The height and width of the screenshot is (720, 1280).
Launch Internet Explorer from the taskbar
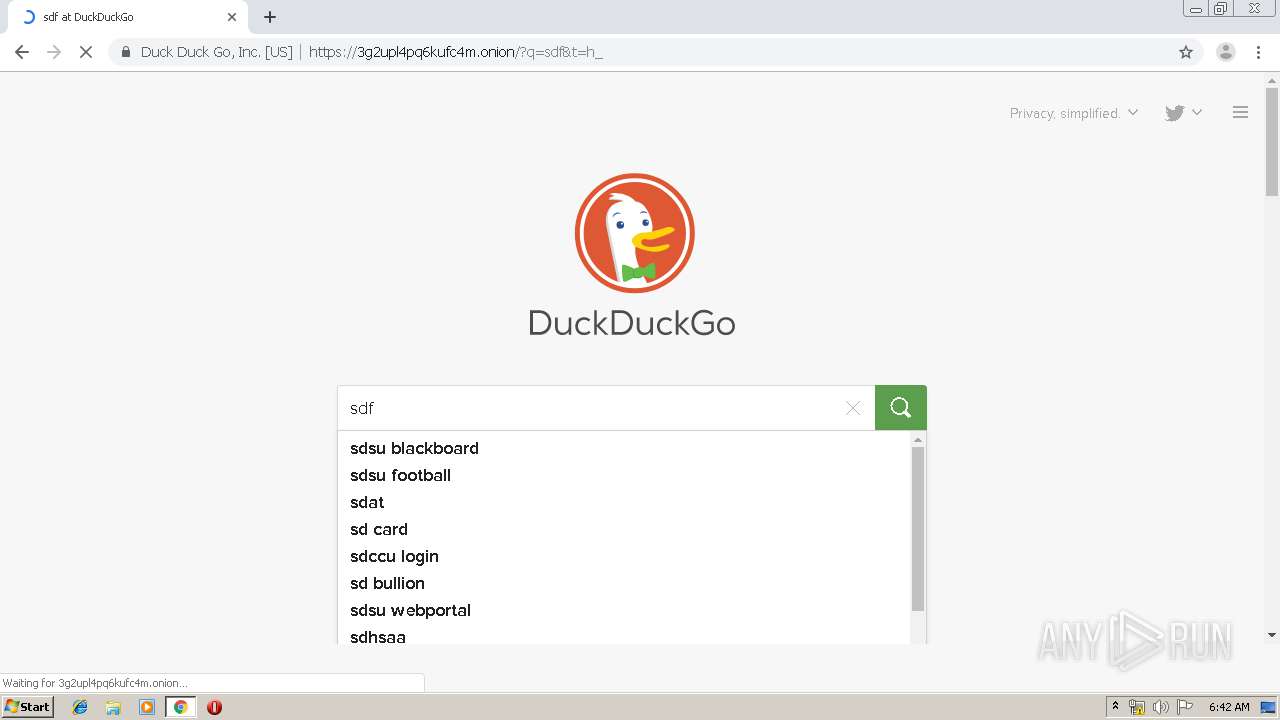[x=80, y=707]
